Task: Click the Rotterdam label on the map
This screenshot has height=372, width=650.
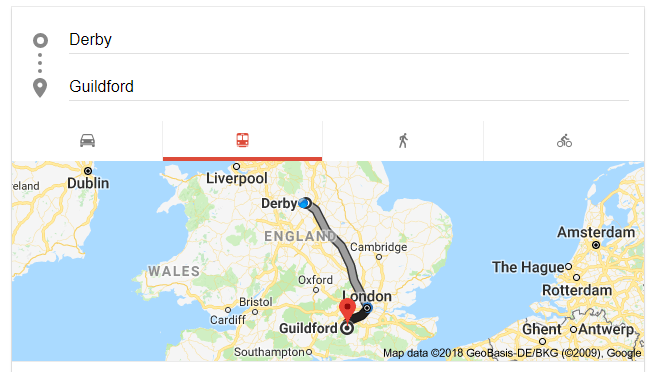Action: [x=577, y=290]
